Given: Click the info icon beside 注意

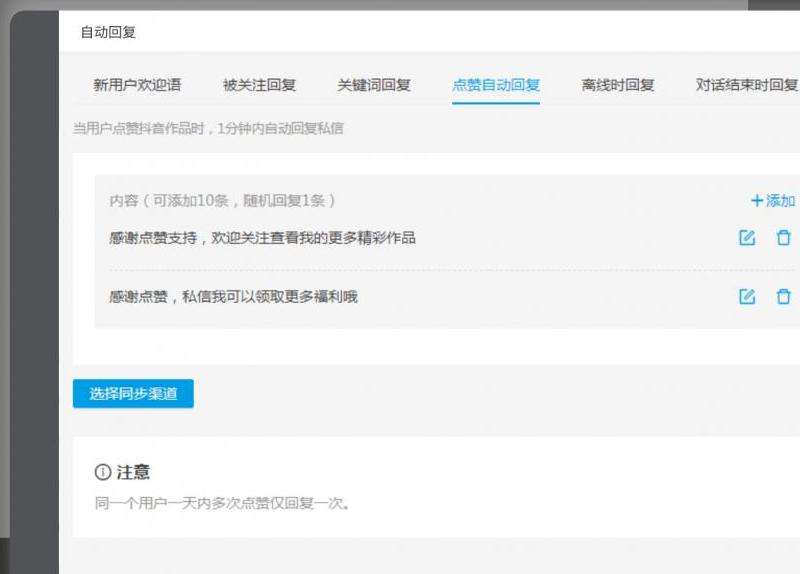Looking at the screenshot, I should pyautogui.click(x=102, y=472).
